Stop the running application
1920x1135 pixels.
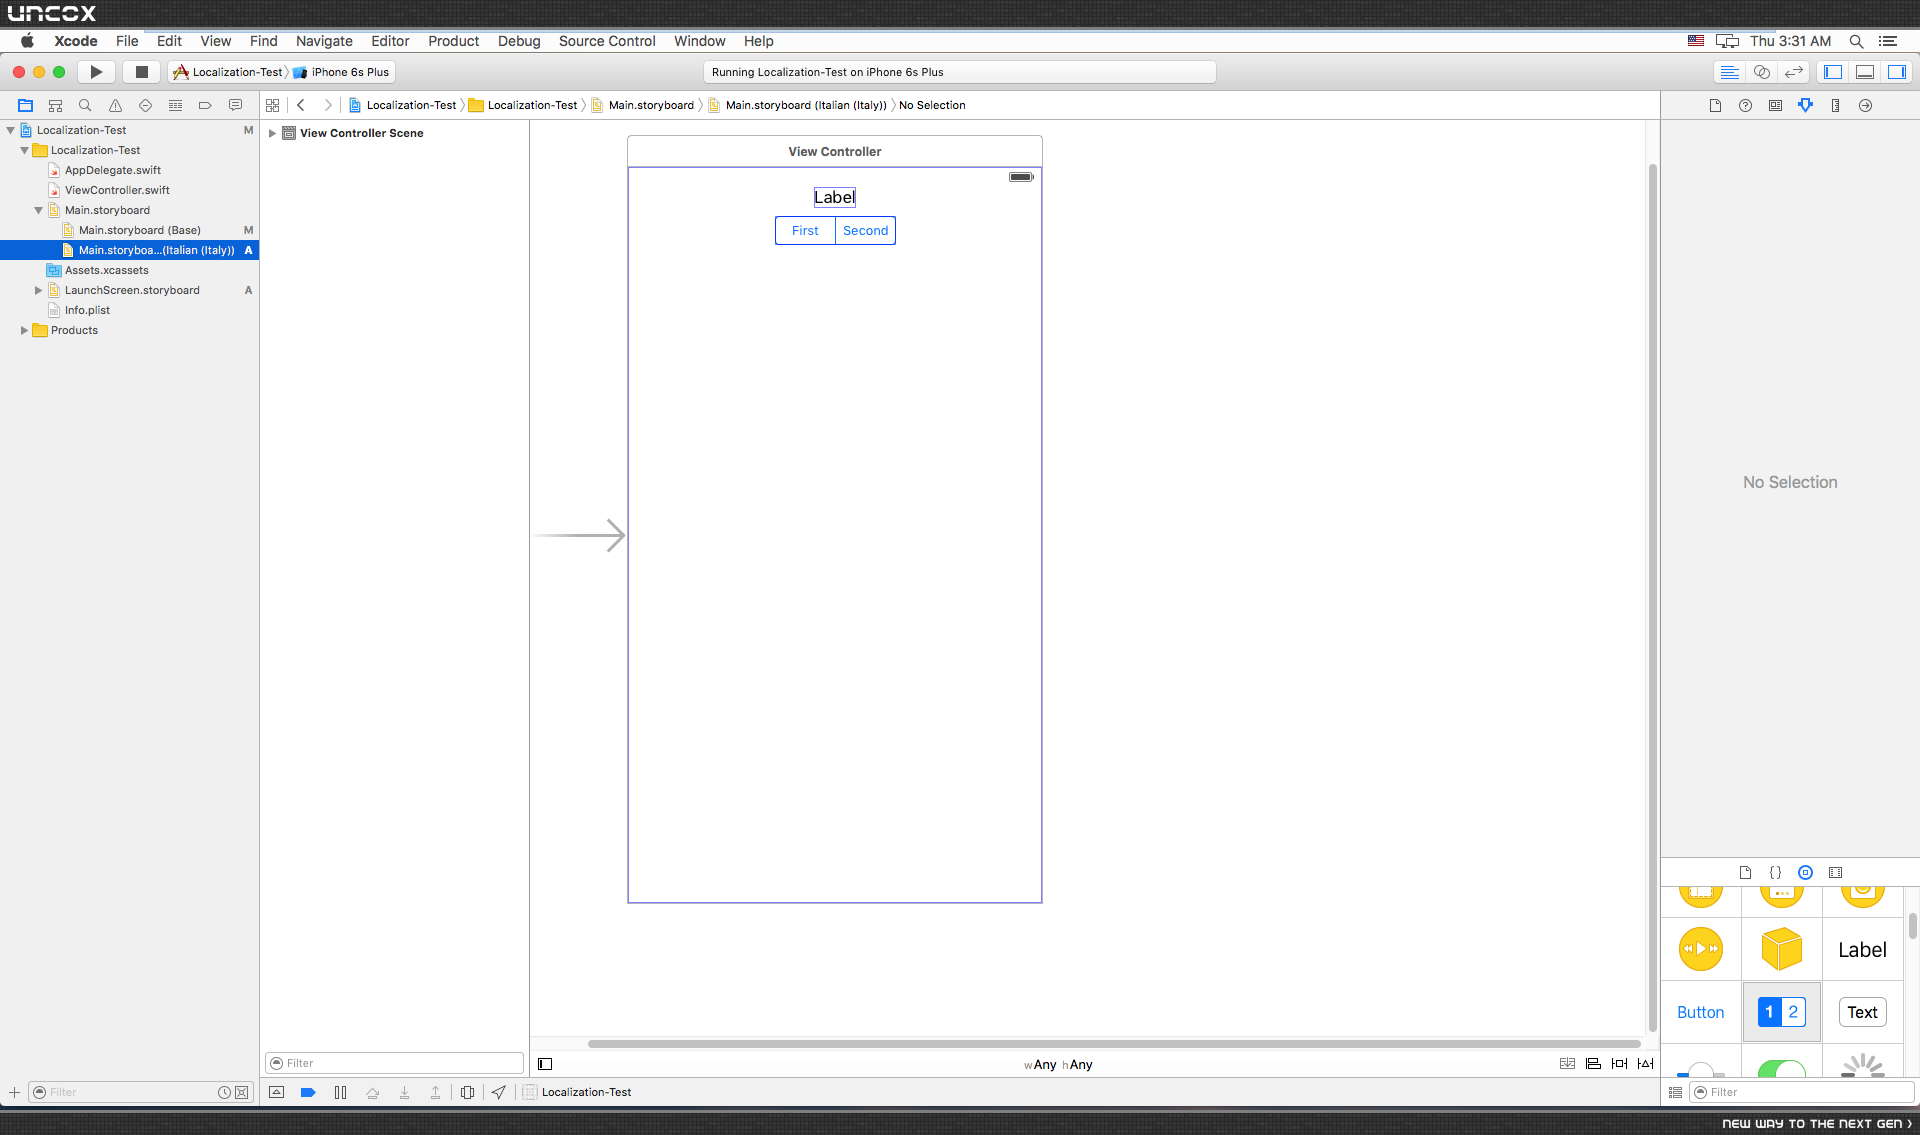tap(142, 72)
